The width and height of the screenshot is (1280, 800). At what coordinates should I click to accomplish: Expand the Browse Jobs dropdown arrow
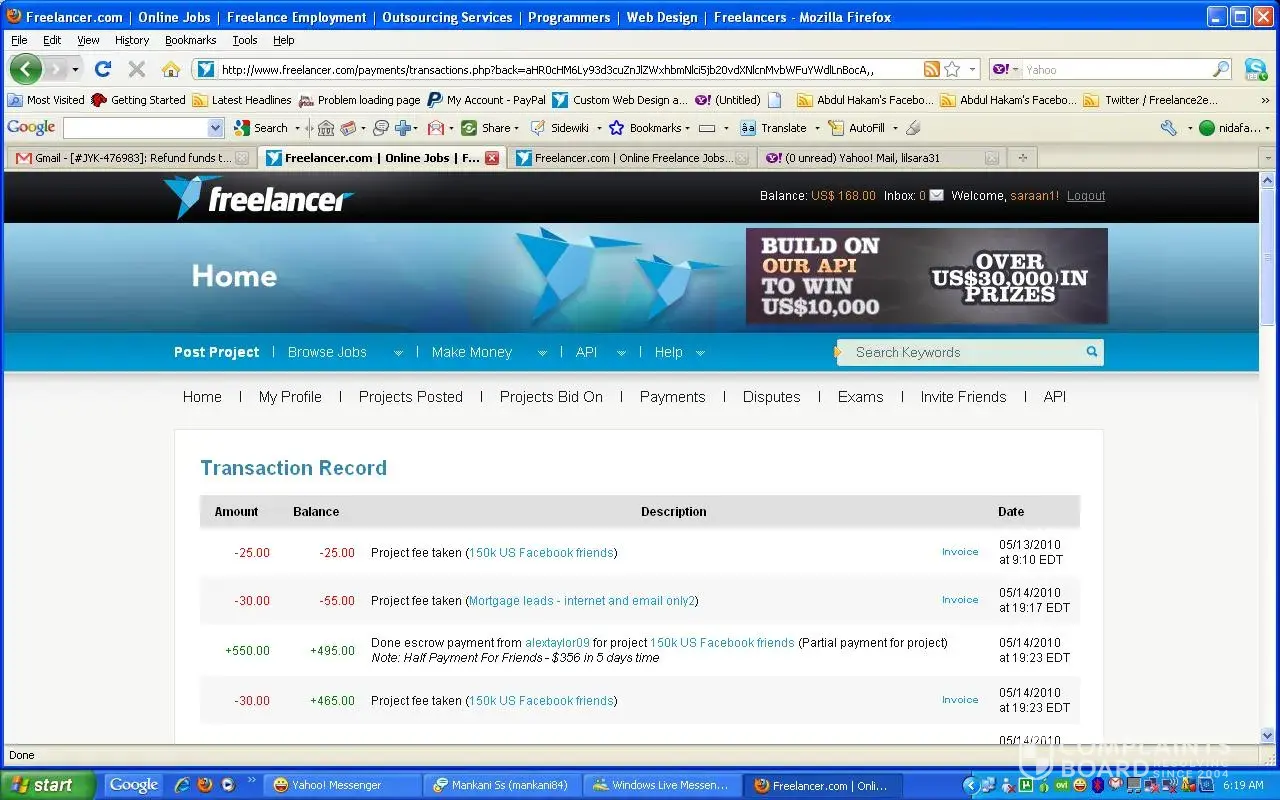(x=398, y=353)
